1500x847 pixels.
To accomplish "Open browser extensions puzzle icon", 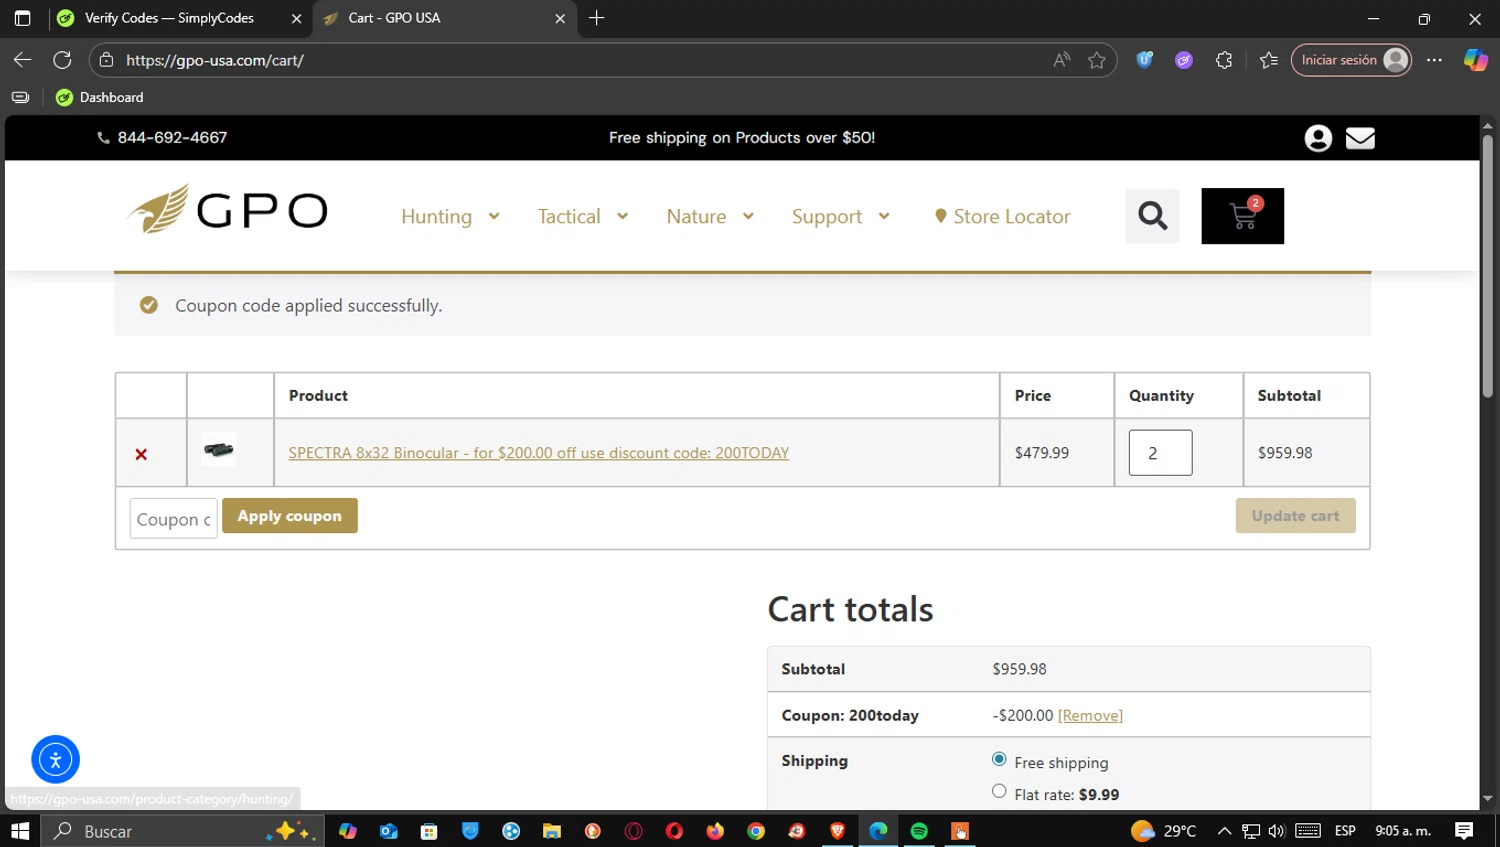I will point(1224,60).
